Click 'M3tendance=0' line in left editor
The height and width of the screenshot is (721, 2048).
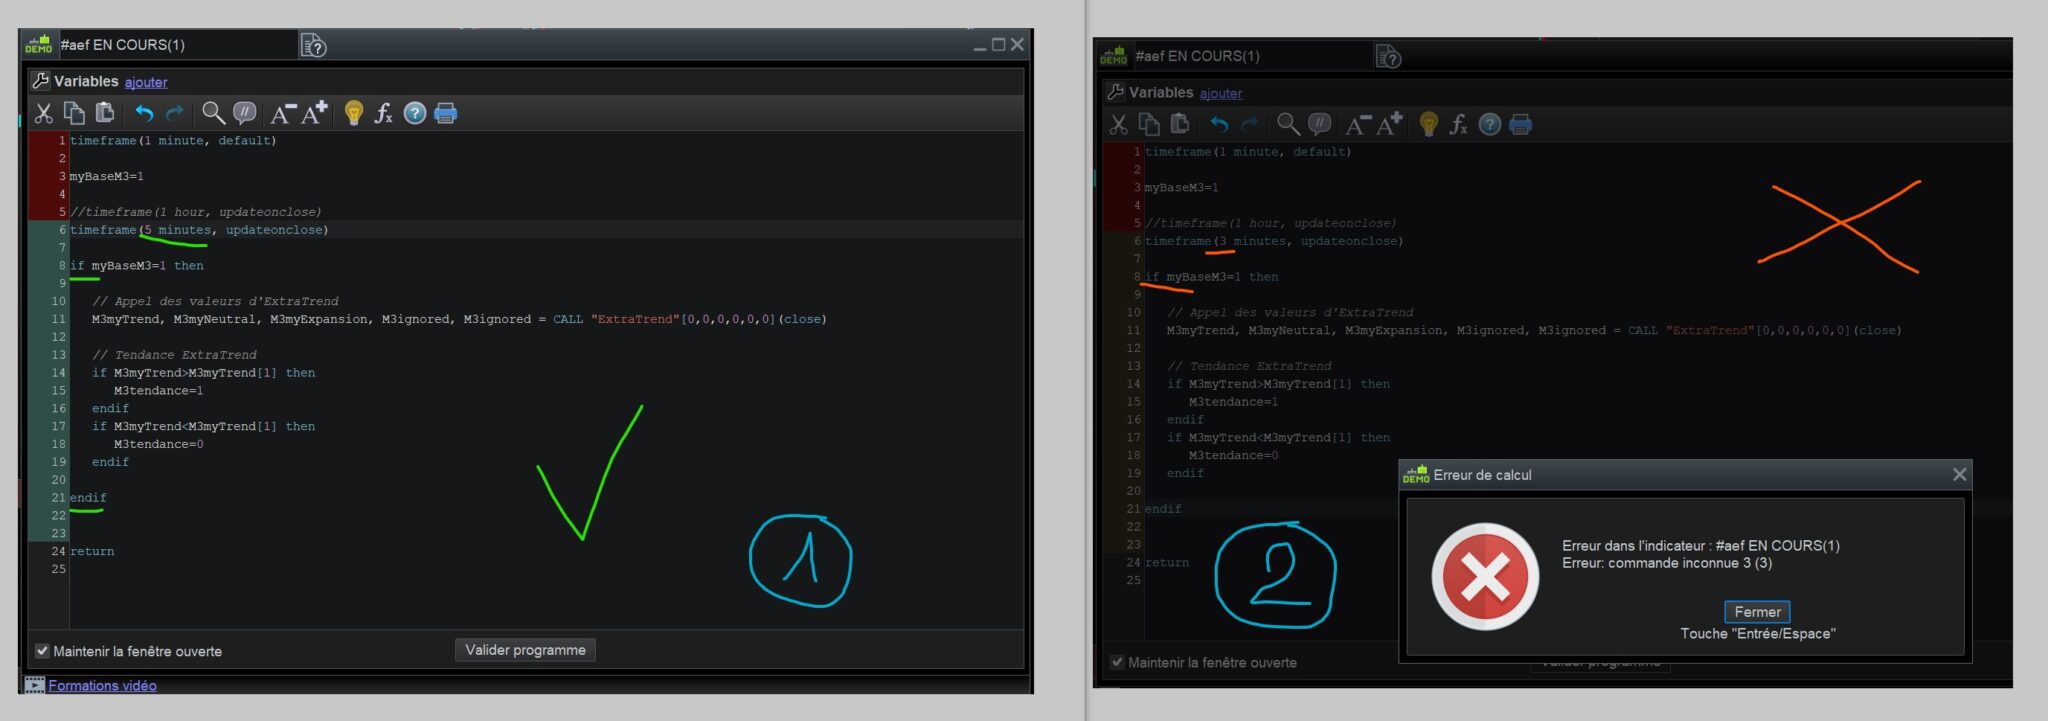click(158, 444)
